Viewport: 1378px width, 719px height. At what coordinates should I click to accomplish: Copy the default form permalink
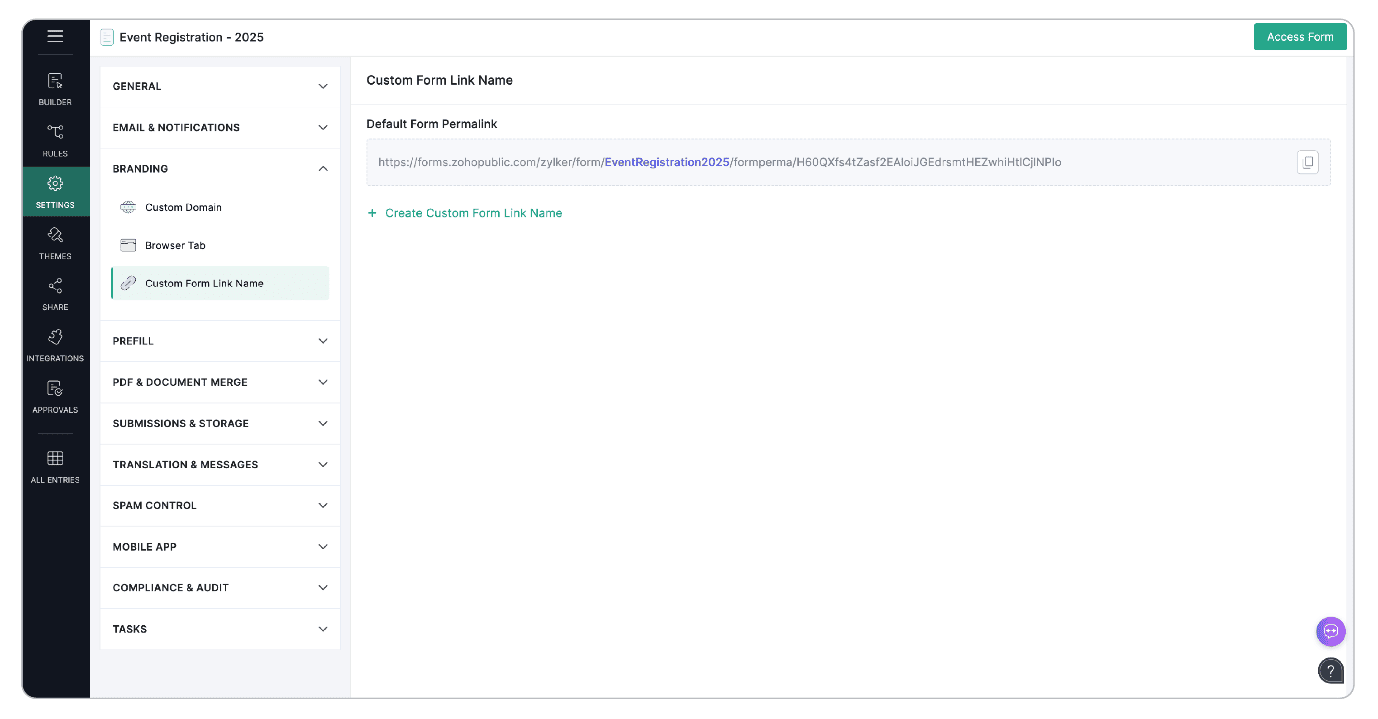(1307, 162)
